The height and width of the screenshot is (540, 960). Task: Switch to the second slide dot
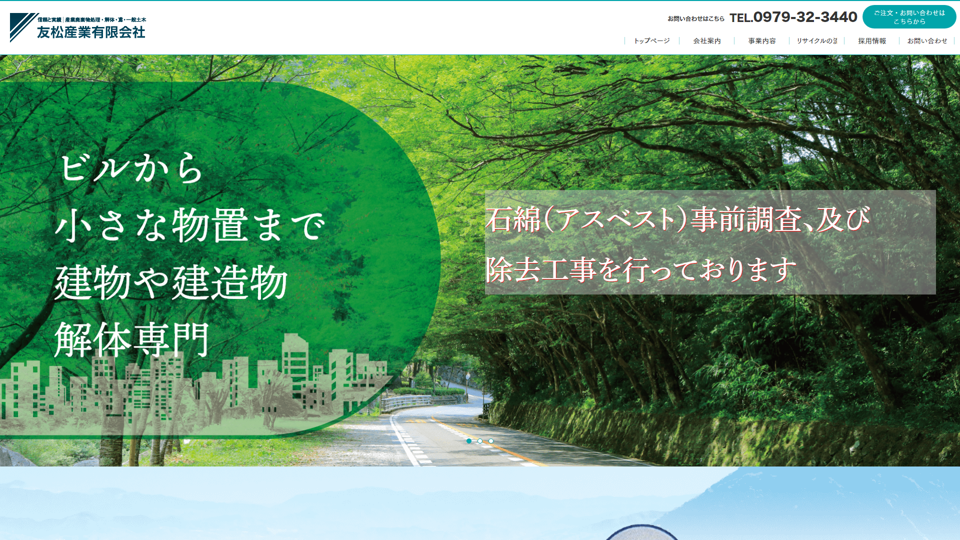click(x=480, y=441)
